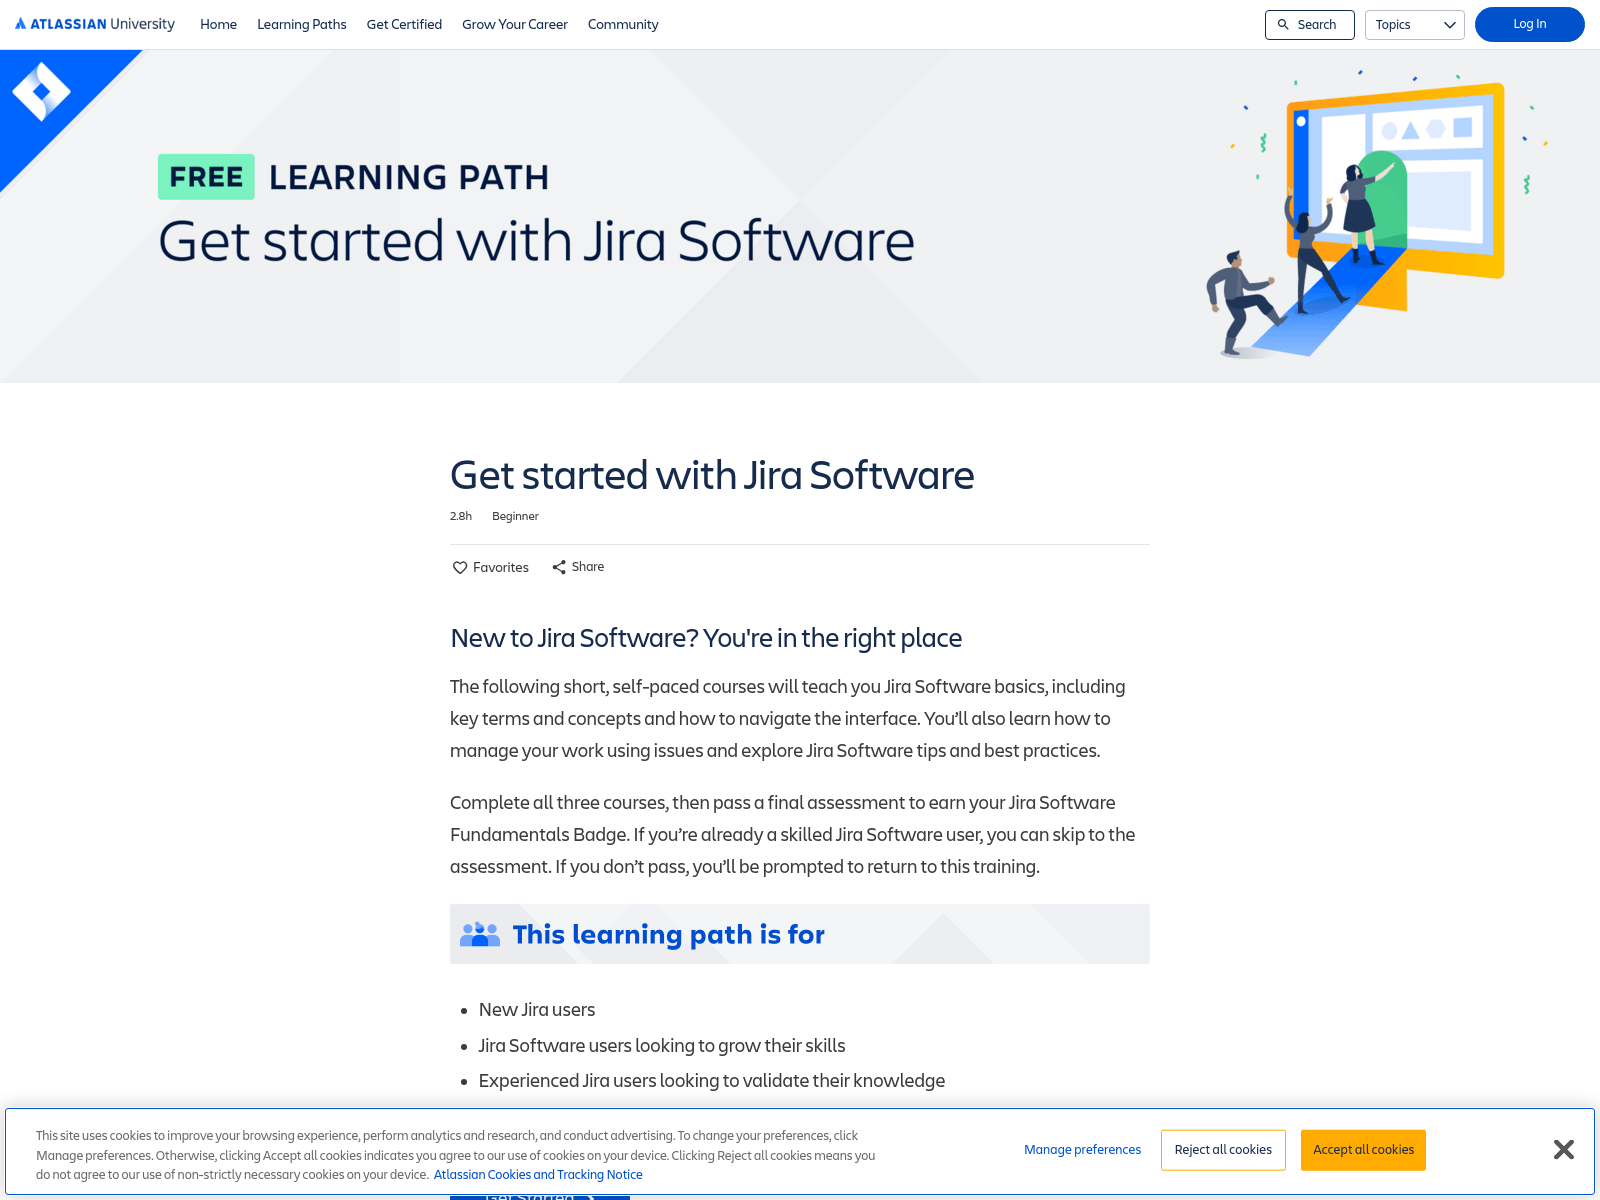1600x1200 pixels.
Task: Click the FREE badge in banner
Action: (x=206, y=177)
